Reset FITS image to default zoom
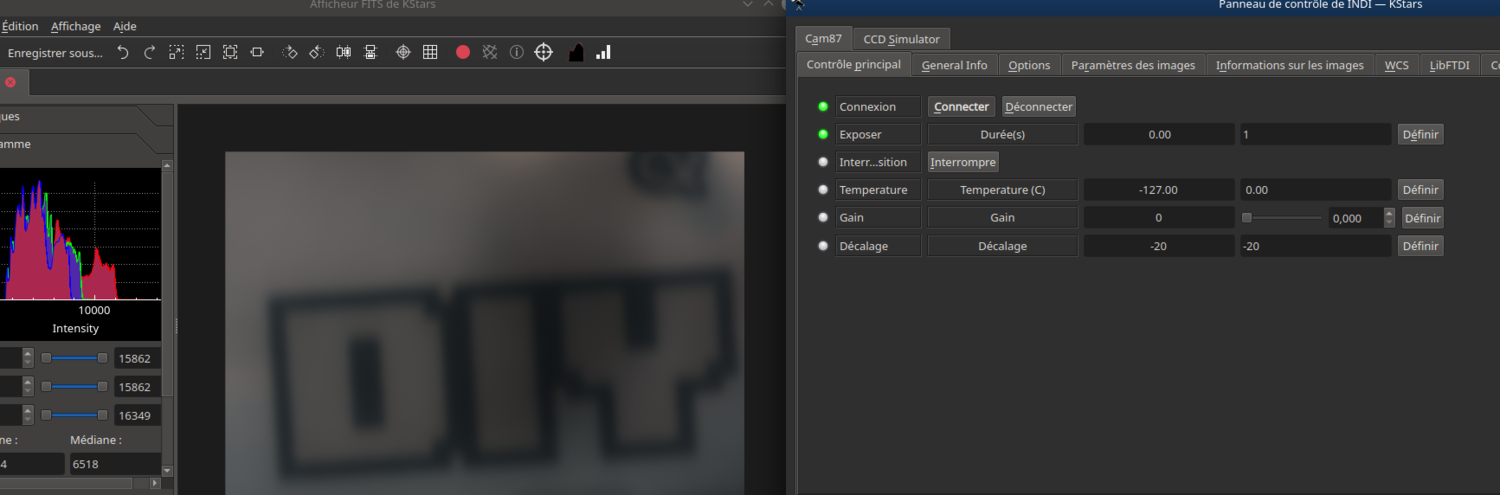 pos(230,52)
